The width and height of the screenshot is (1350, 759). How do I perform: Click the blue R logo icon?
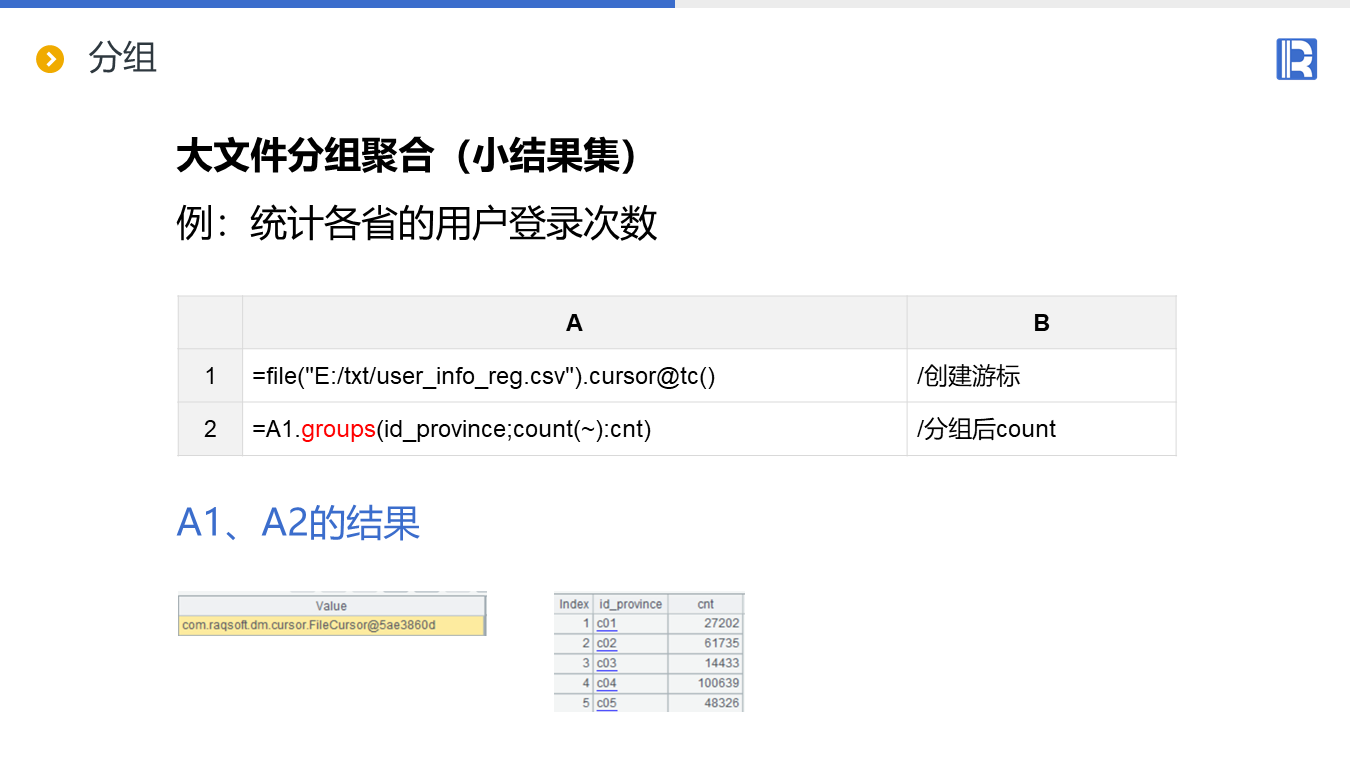tap(1296, 59)
